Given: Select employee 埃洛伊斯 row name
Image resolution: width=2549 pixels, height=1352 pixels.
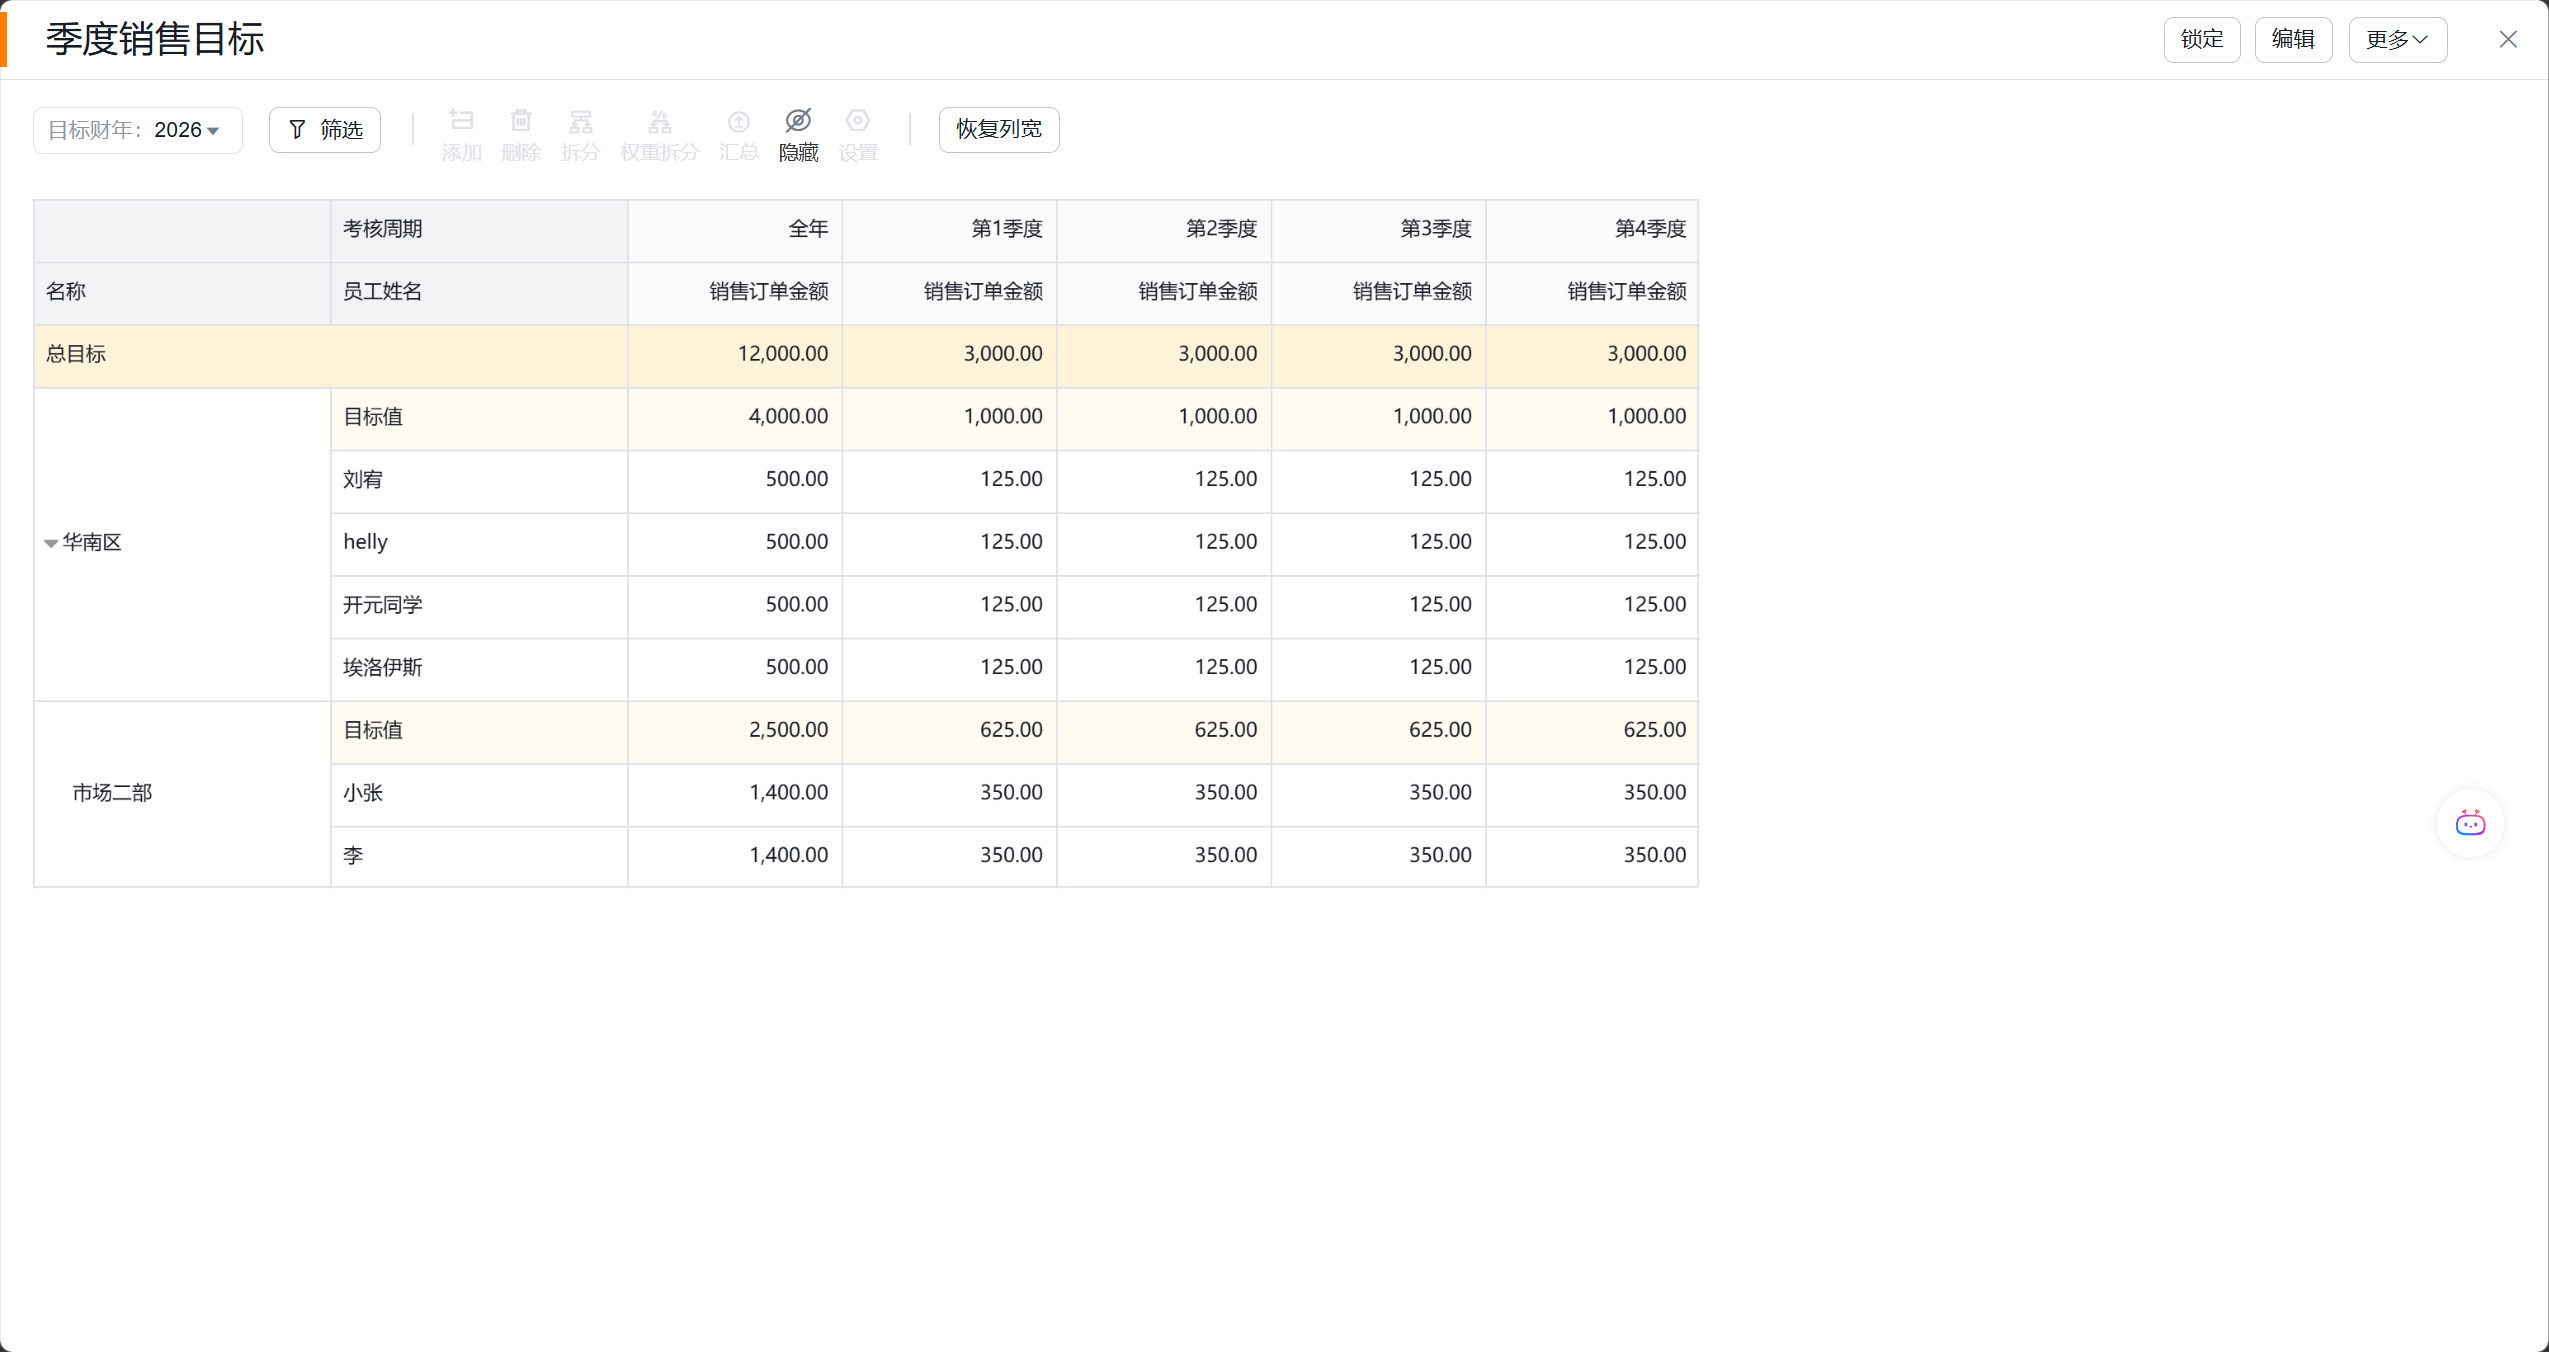Looking at the screenshot, I should 383,667.
